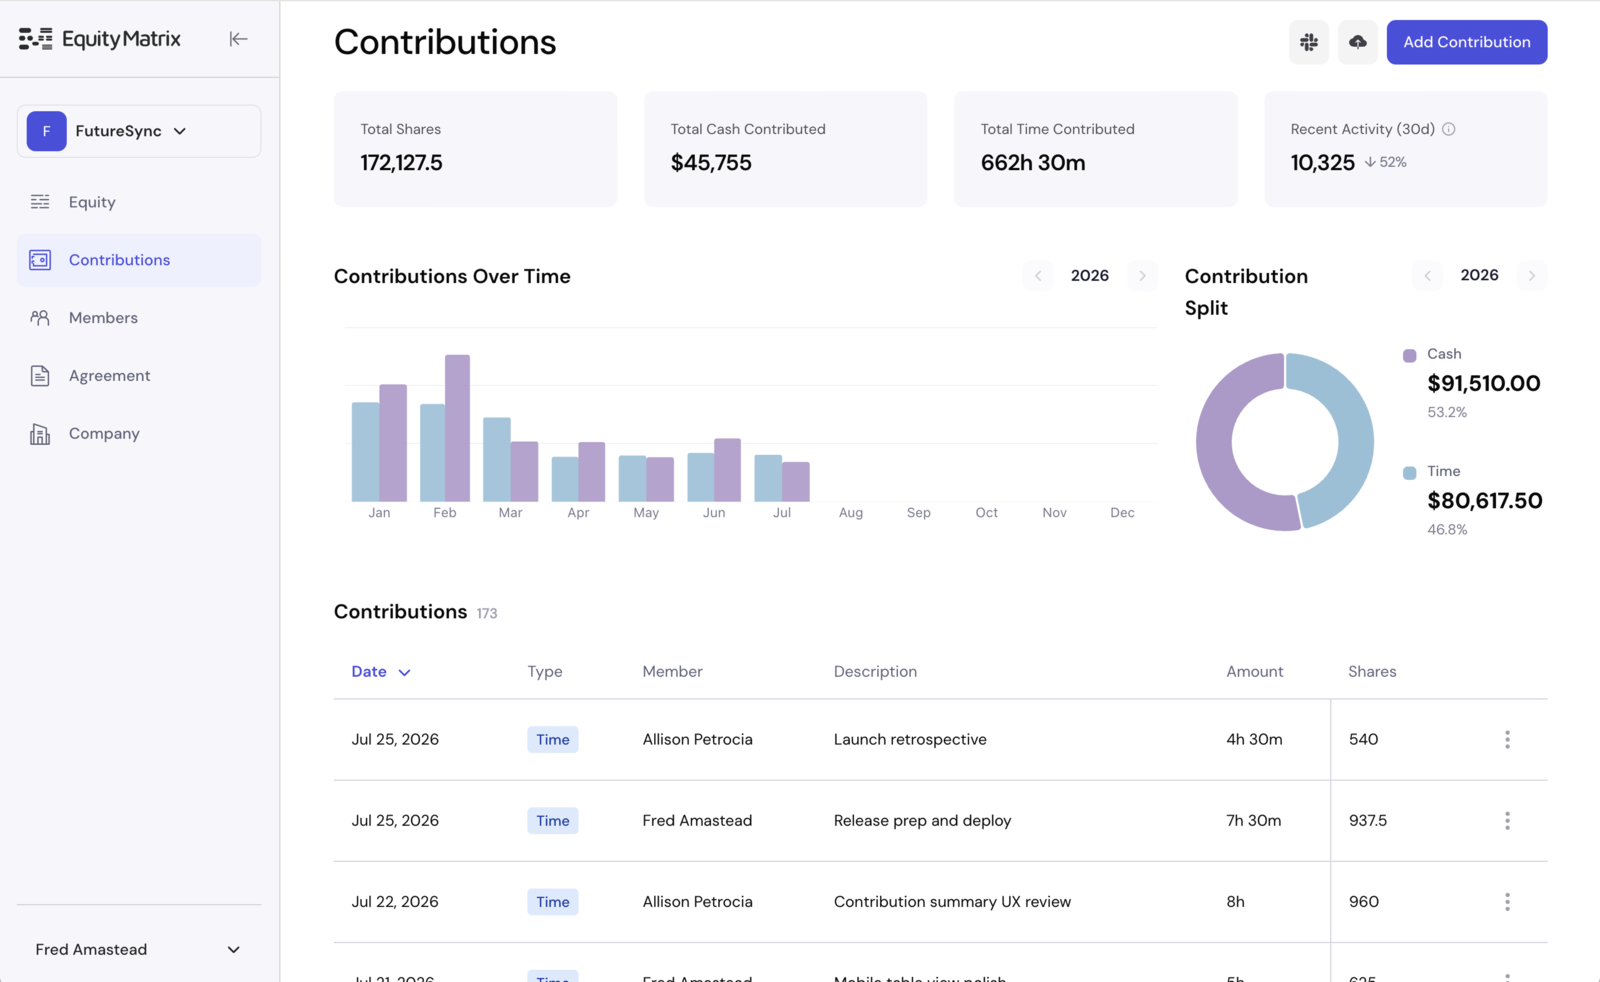Open row menu for Release prep and deploy
This screenshot has width=1600, height=982.
pos(1507,821)
